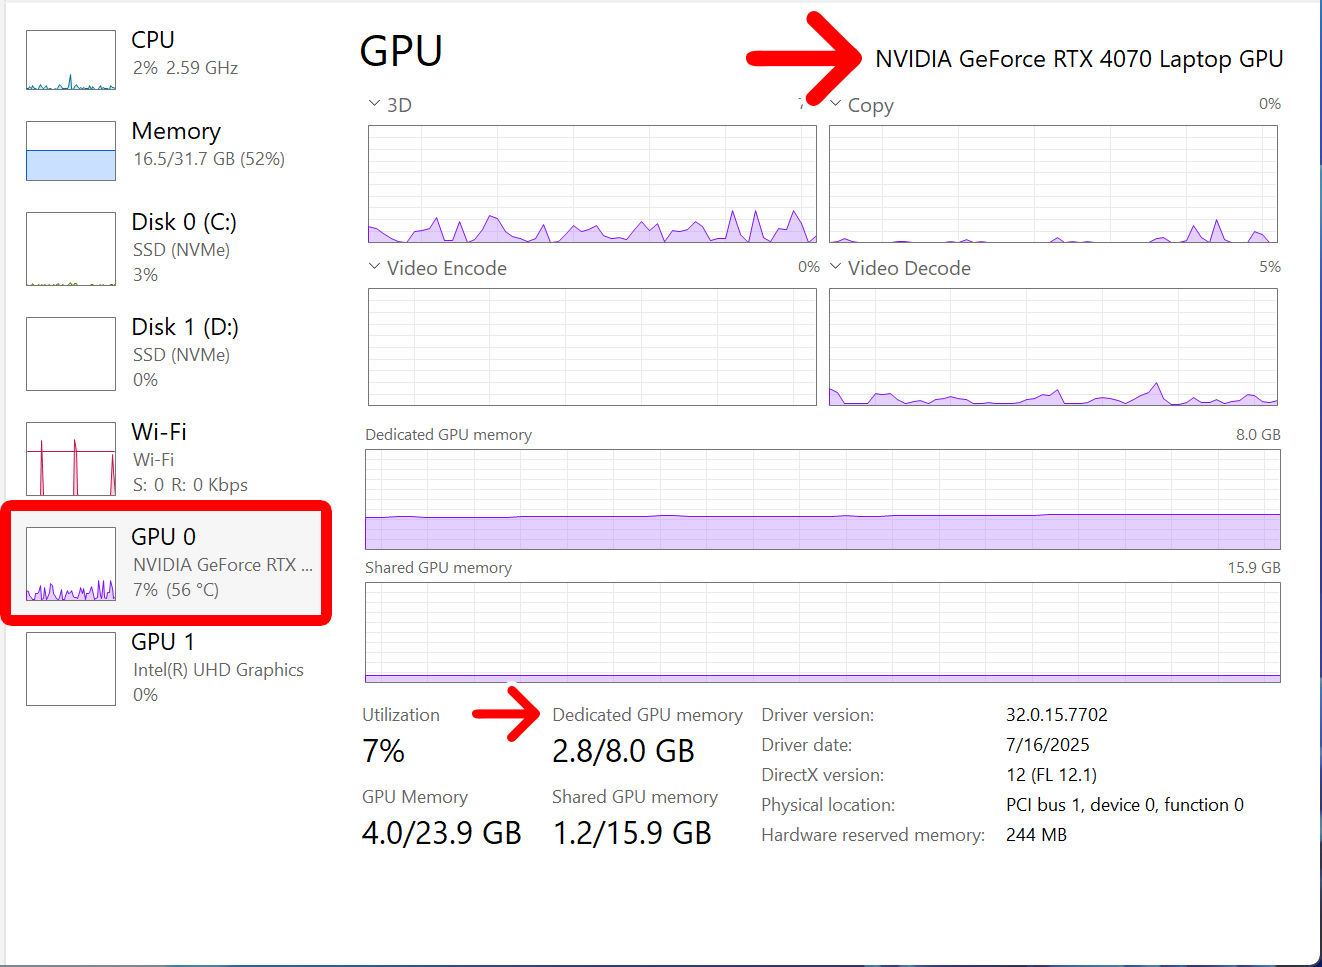This screenshot has width=1322, height=967.
Task: Click the 3D usage graph area
Action: tap(592, 184)
